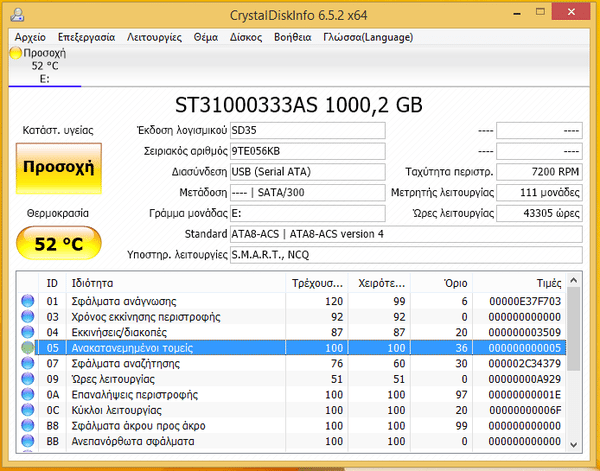Click the power on count field 111 μονάδες
Image resolution: width=600 pixels, height=471 pixels.
[x=540, y=192]
